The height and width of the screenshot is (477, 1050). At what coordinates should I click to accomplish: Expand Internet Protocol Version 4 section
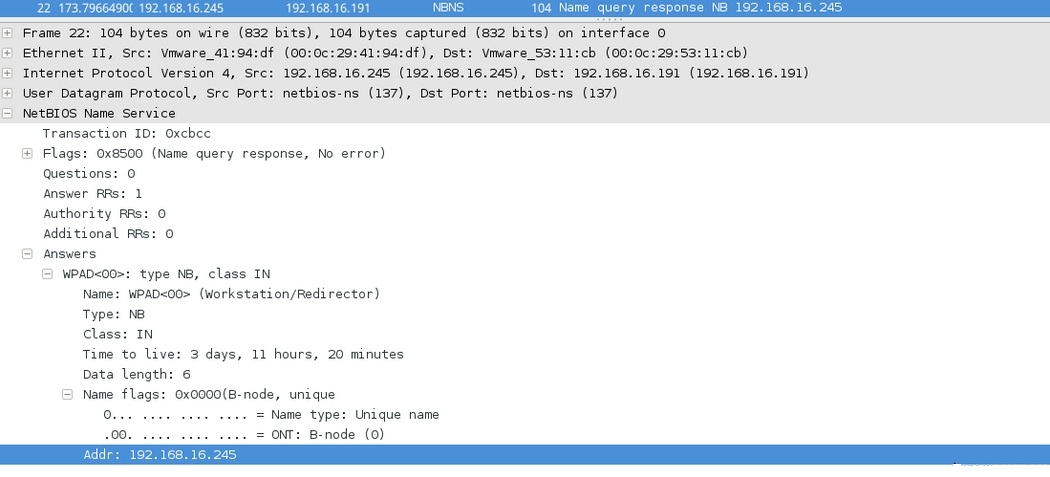point(8,73)
